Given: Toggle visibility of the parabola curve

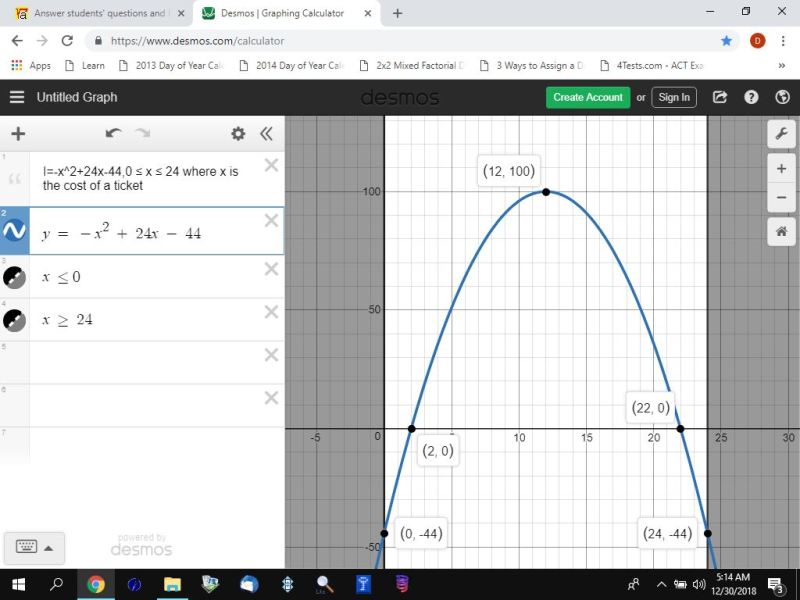Looking at the screenshot, I should (14, 231).
